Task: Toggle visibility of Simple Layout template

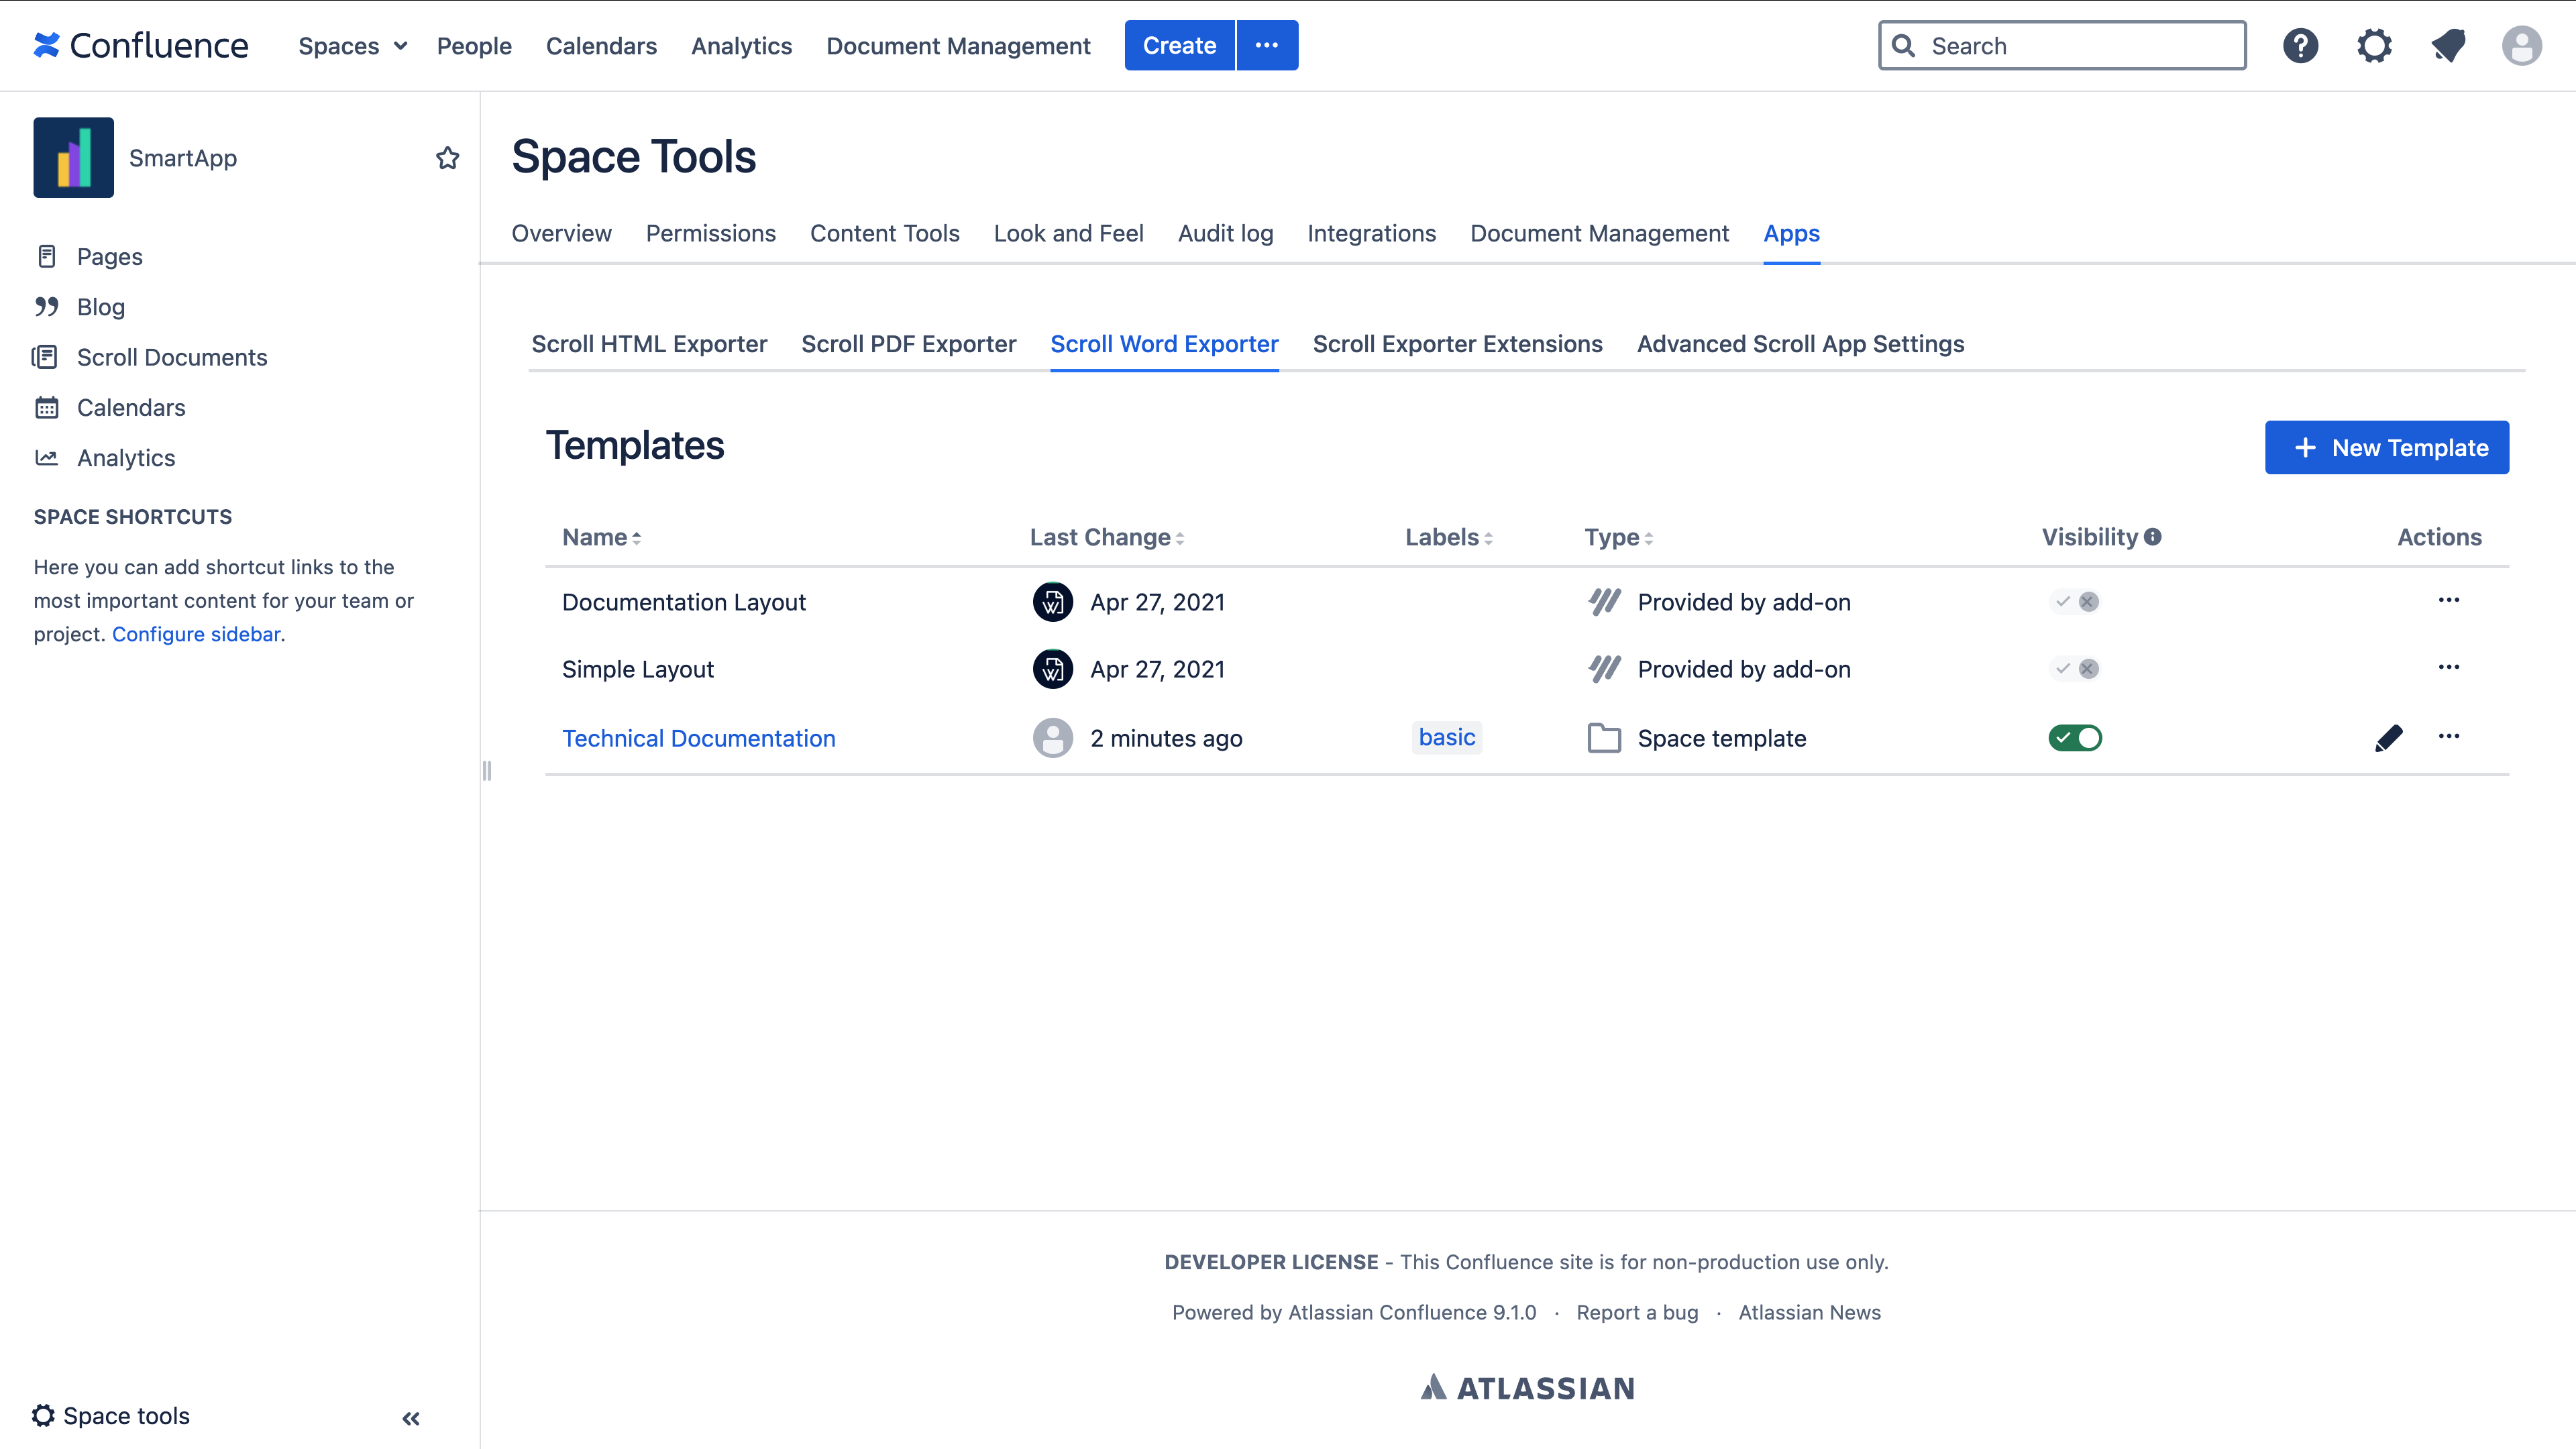Action: click(2075, 669)
